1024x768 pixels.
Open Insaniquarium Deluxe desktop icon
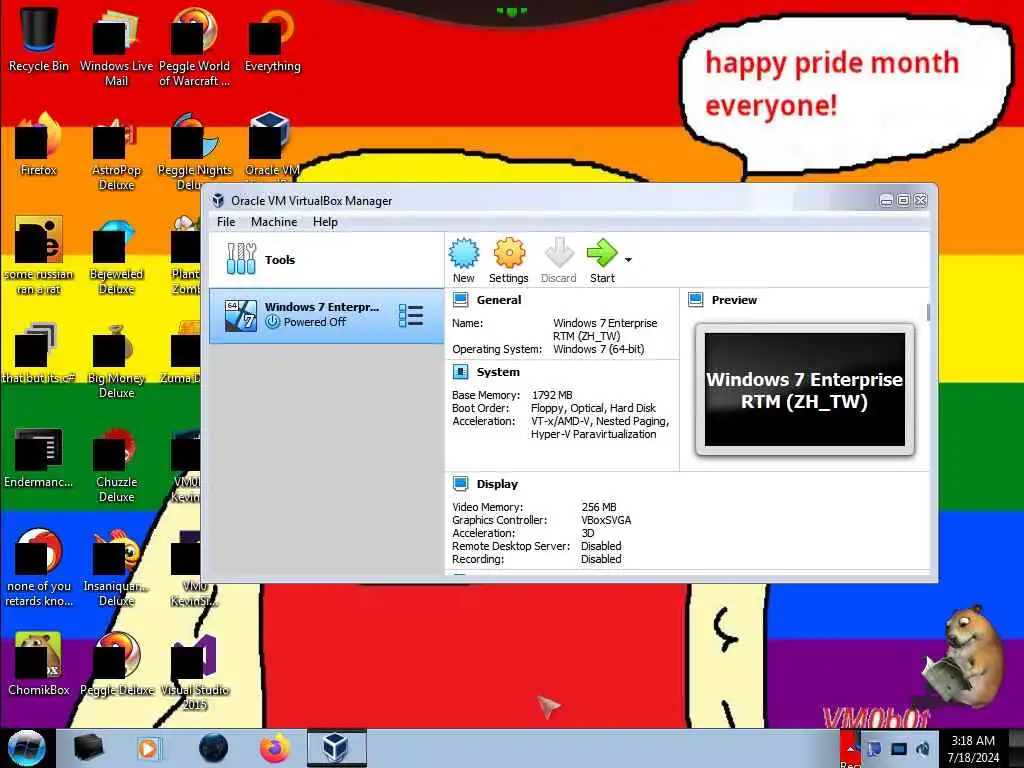(x=116, y=567)
